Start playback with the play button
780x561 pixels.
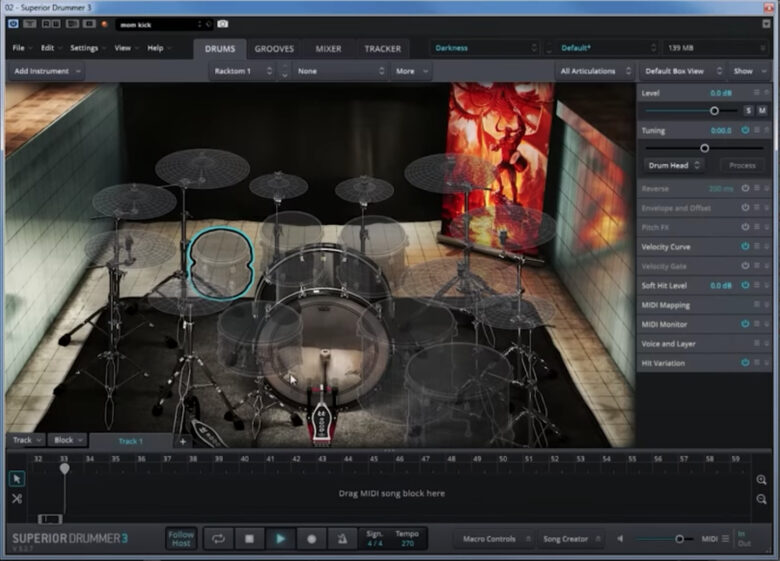coord(280,539)
